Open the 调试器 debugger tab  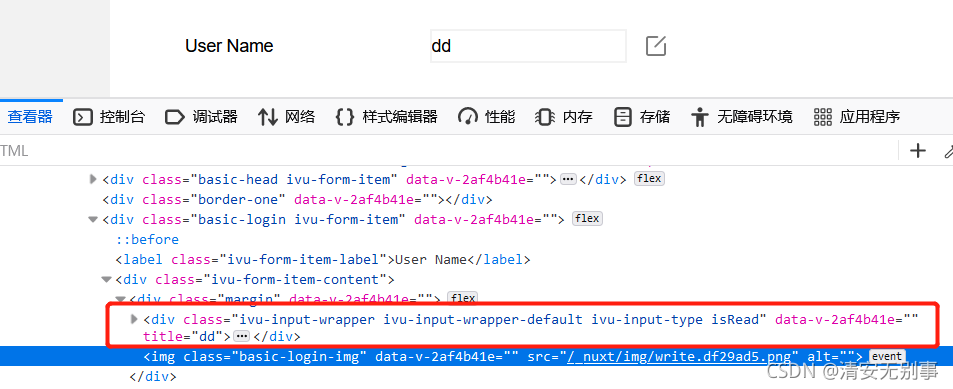[x=201, y=117]
